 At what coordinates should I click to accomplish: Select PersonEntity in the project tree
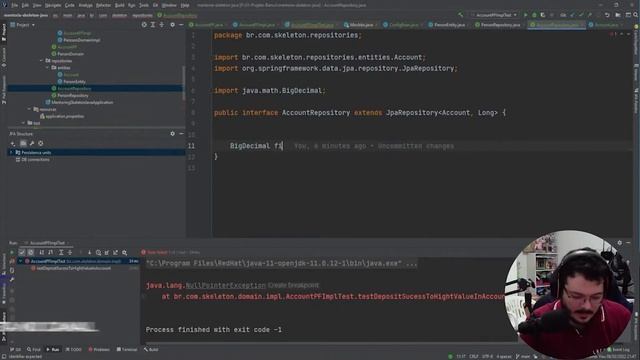[x=74, y=81]
